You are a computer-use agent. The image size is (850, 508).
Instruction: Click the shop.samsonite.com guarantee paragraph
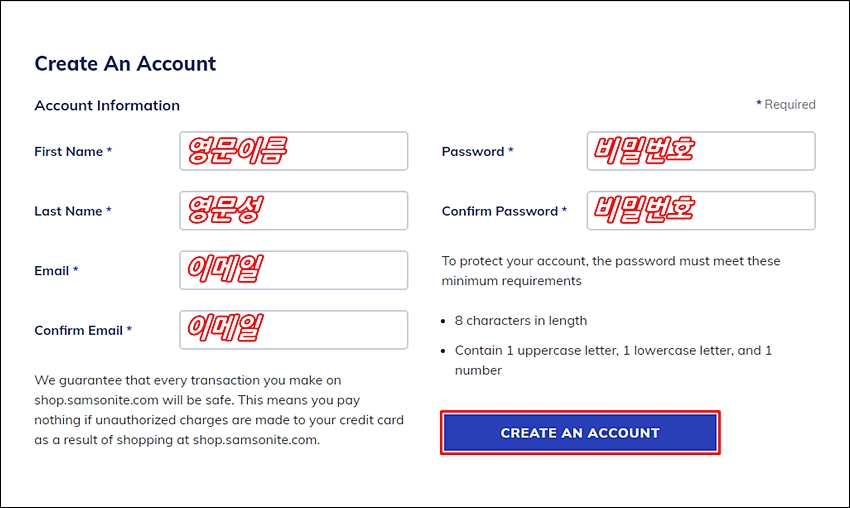pyautogui.click(x=219, y=410)
